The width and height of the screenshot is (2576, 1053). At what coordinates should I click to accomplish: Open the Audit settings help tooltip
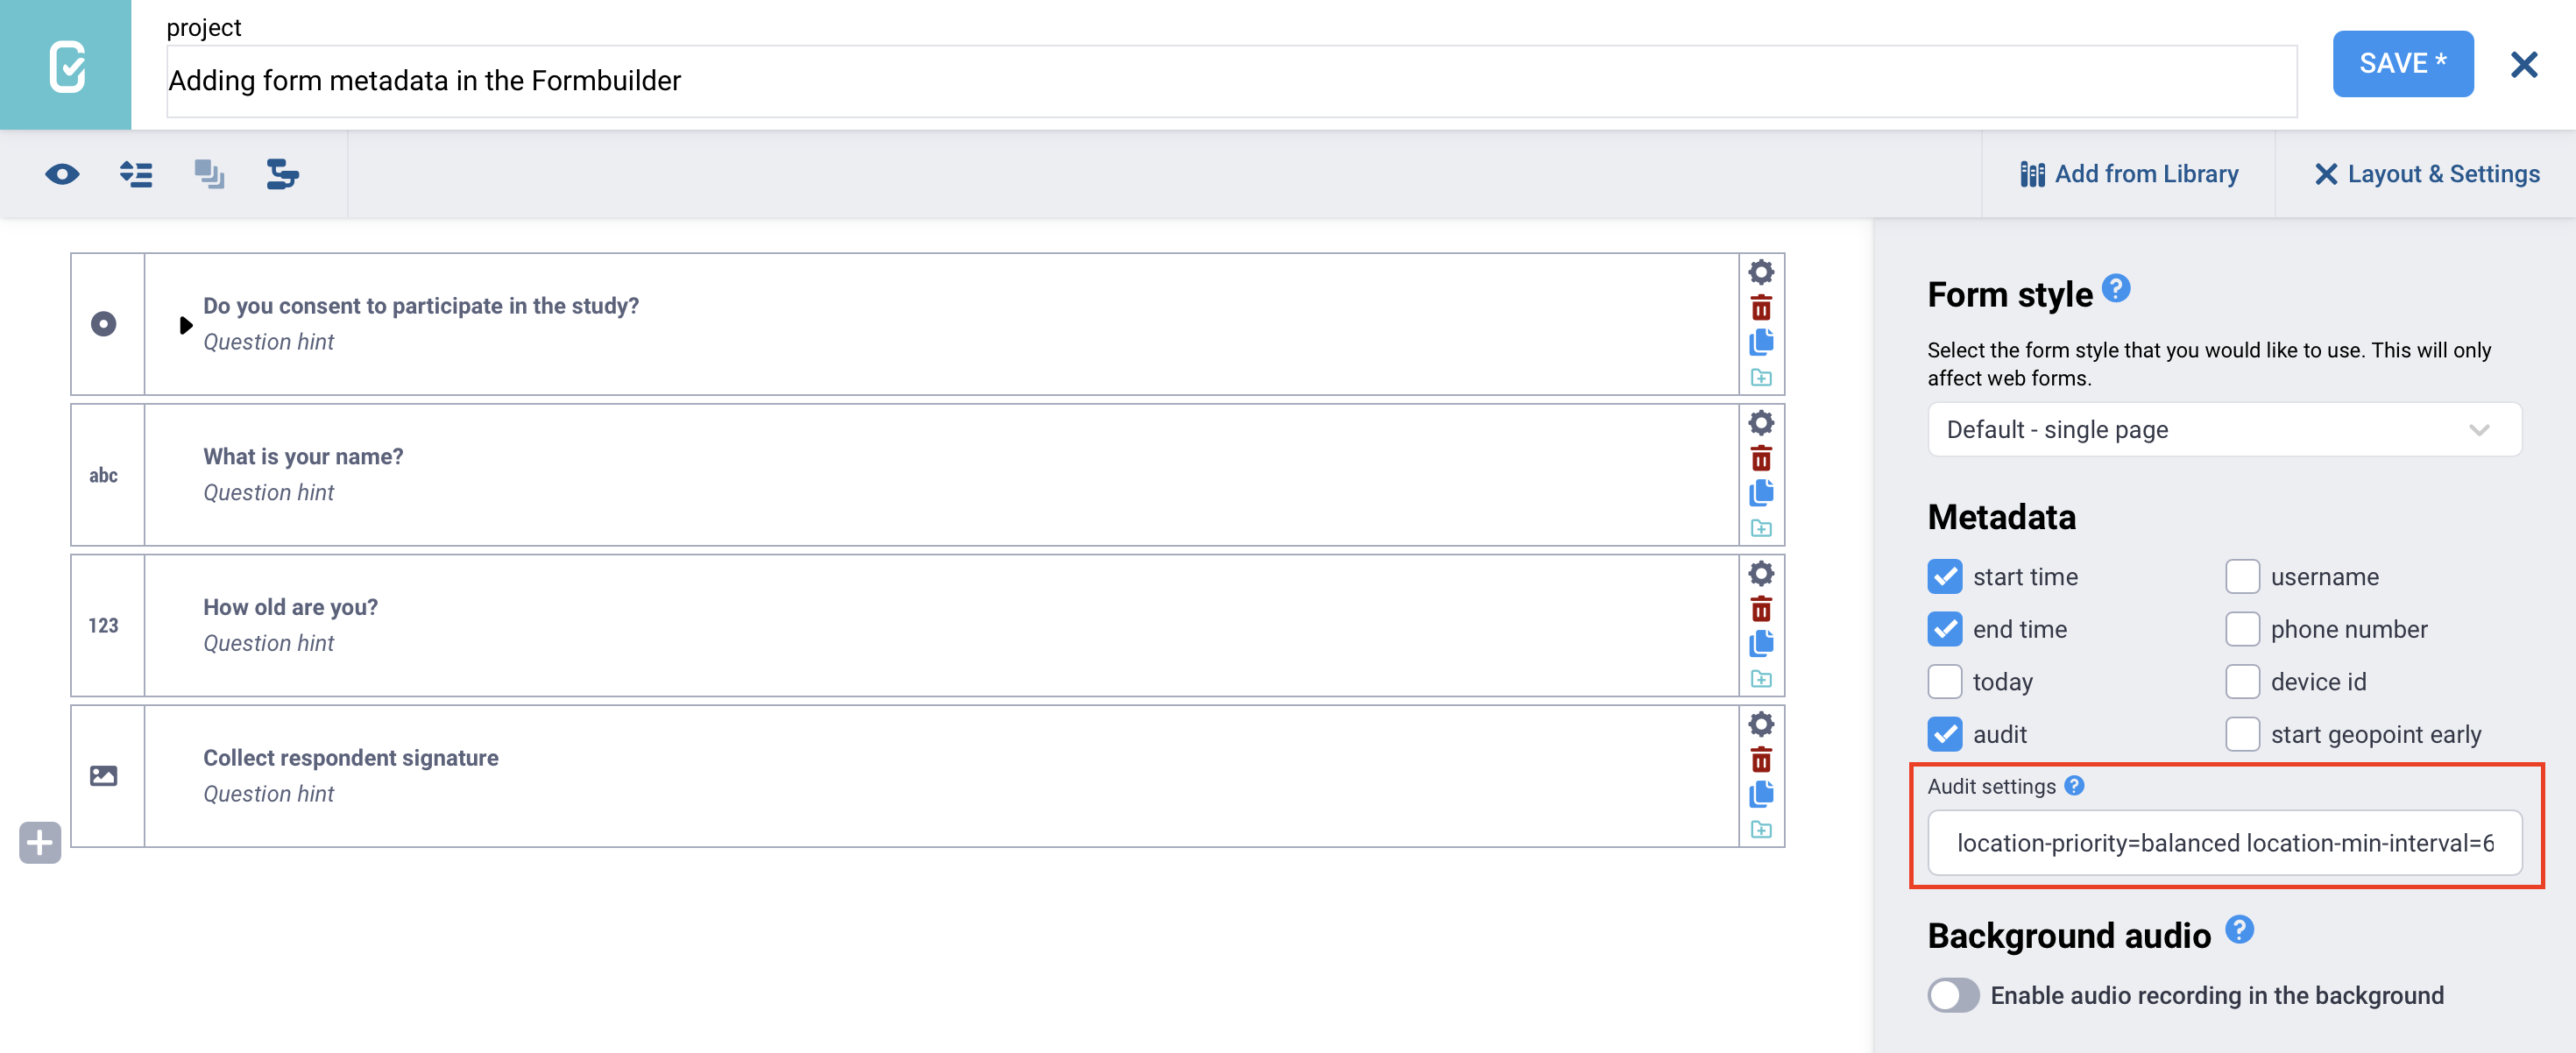pyautogui.click(x=2075, y=786)
